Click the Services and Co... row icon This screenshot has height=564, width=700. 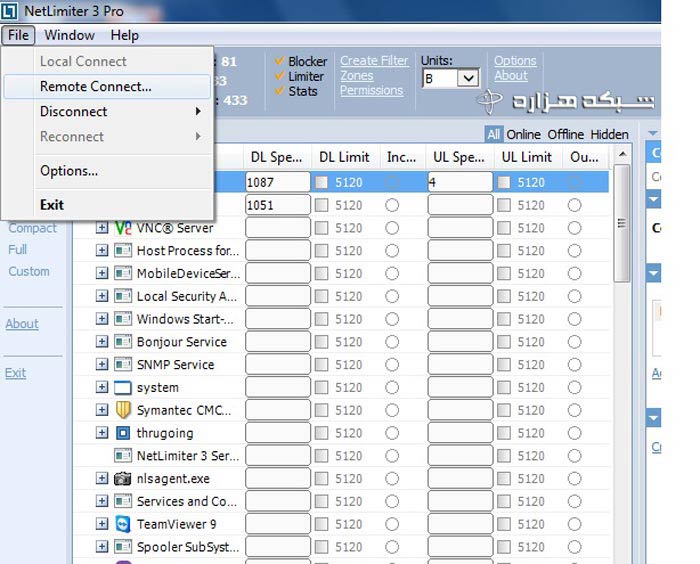[123, 501]
